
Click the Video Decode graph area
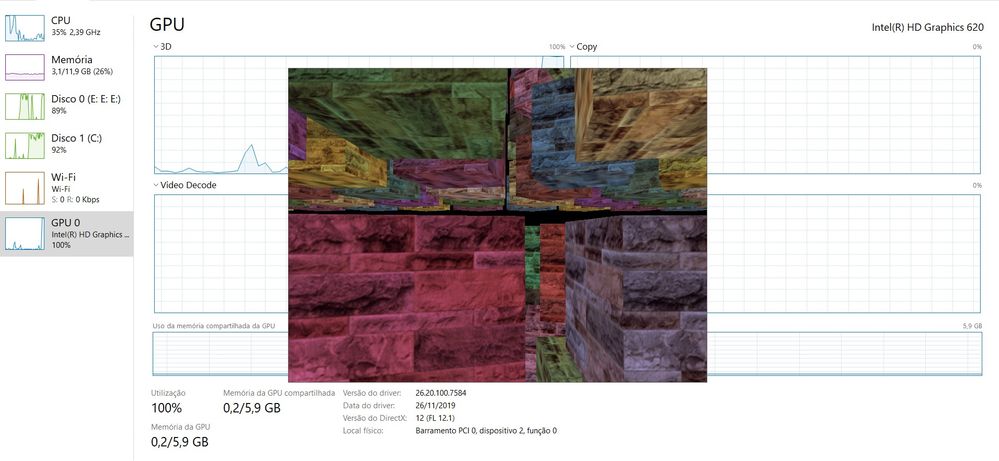[220, 253]
